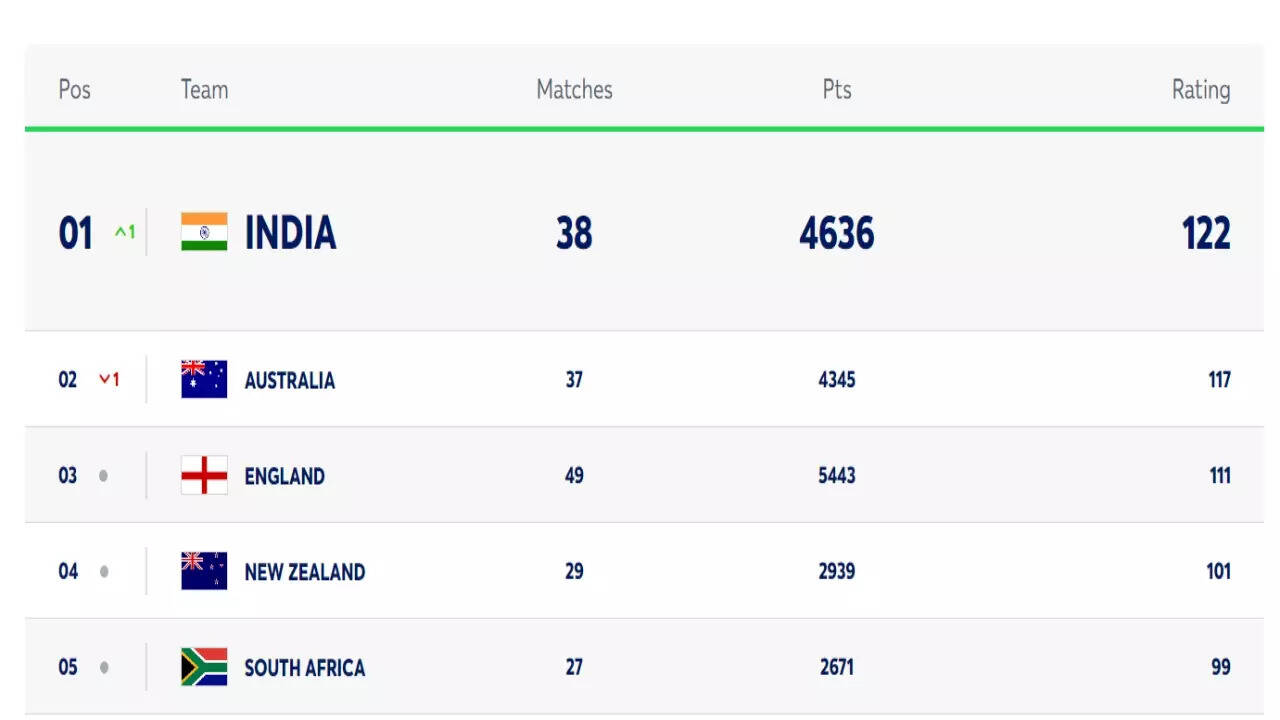This screenshot has height=720, width=1280.
Task: Click the New Zealand flag icon
Action: pyautogui.click(x=204, y=572)
